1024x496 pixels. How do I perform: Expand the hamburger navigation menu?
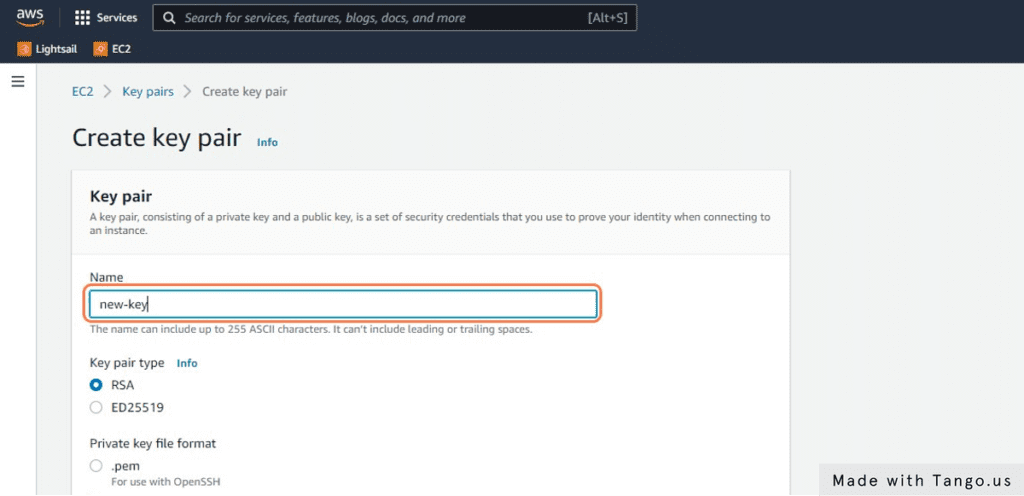pos(18,82)
